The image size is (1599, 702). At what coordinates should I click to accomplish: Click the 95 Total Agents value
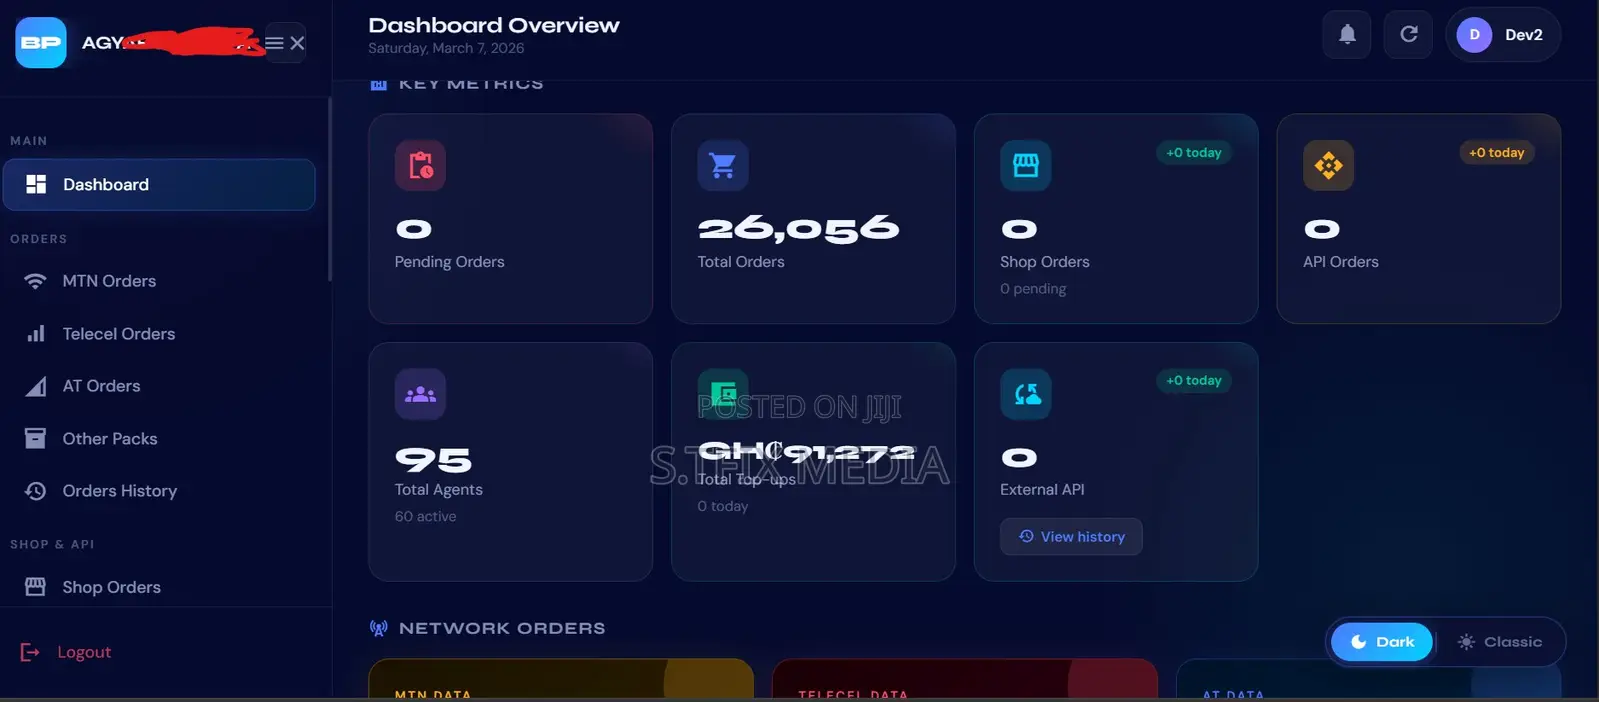pyautogui.click(x=433, y=459)
